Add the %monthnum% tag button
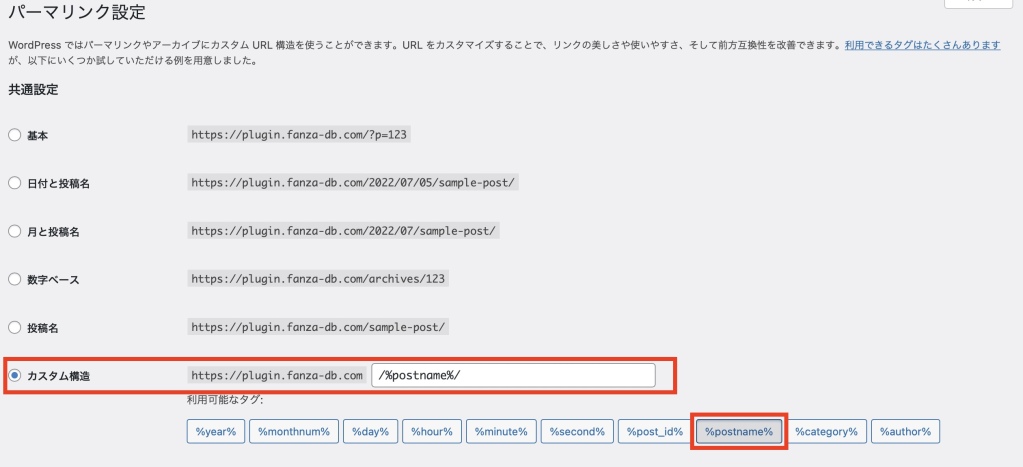This screenshot has height=467, width=1023. pyautogui.click(x=294, y=431)
